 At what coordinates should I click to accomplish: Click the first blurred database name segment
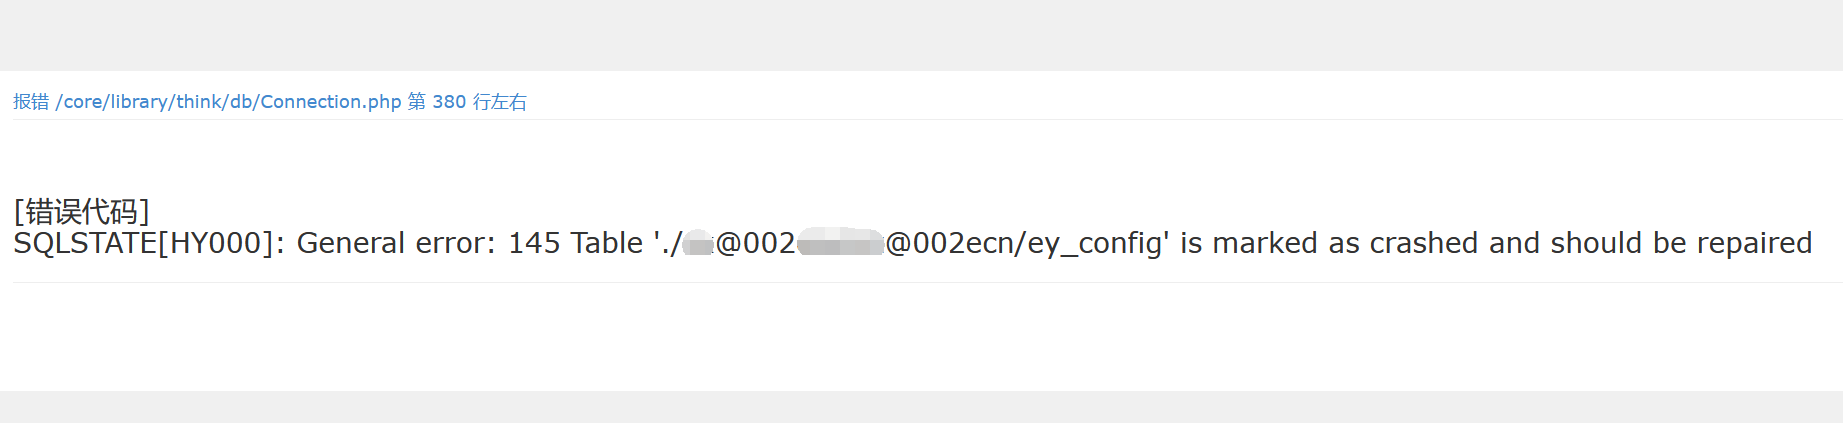[x=699, y=243]
